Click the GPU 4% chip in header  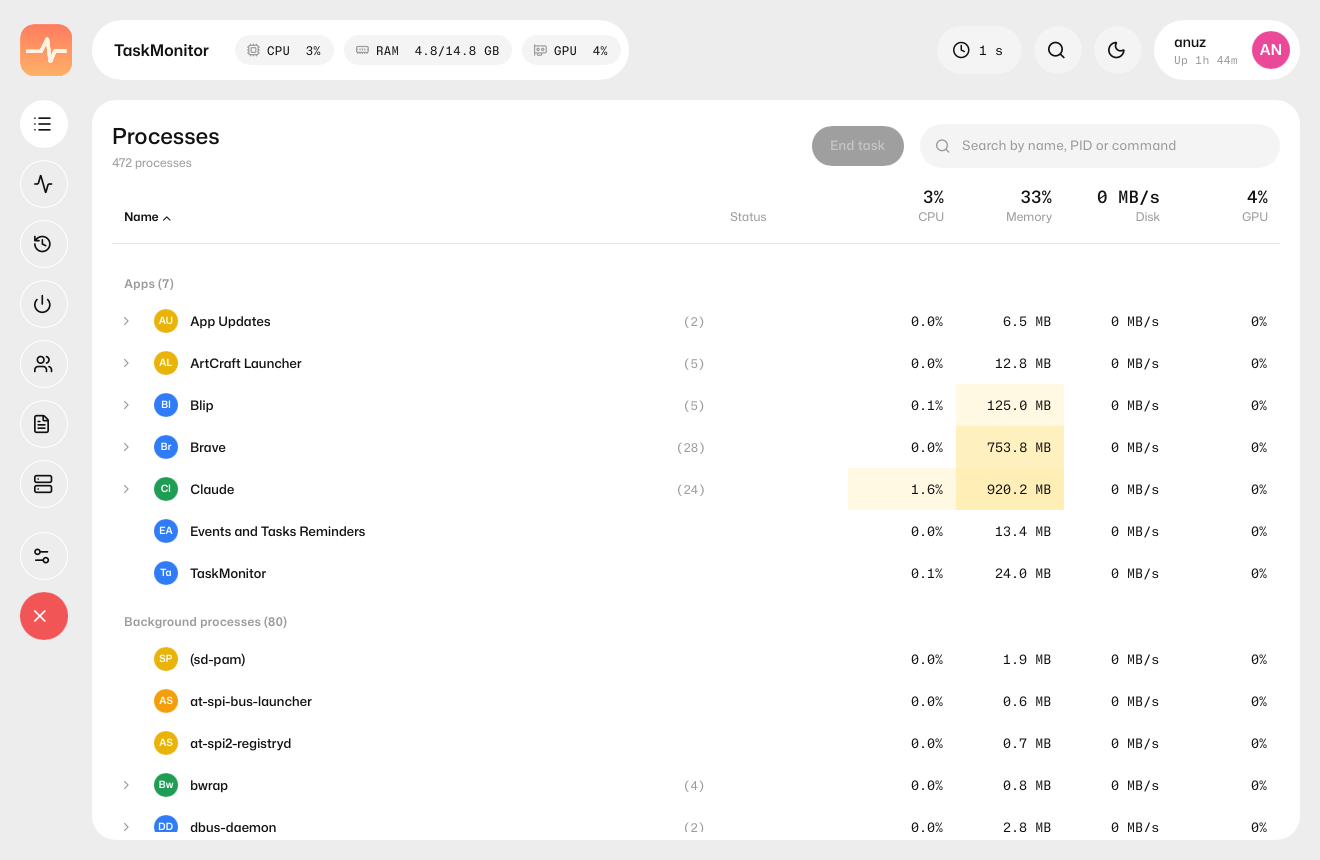tap(571, 50)
